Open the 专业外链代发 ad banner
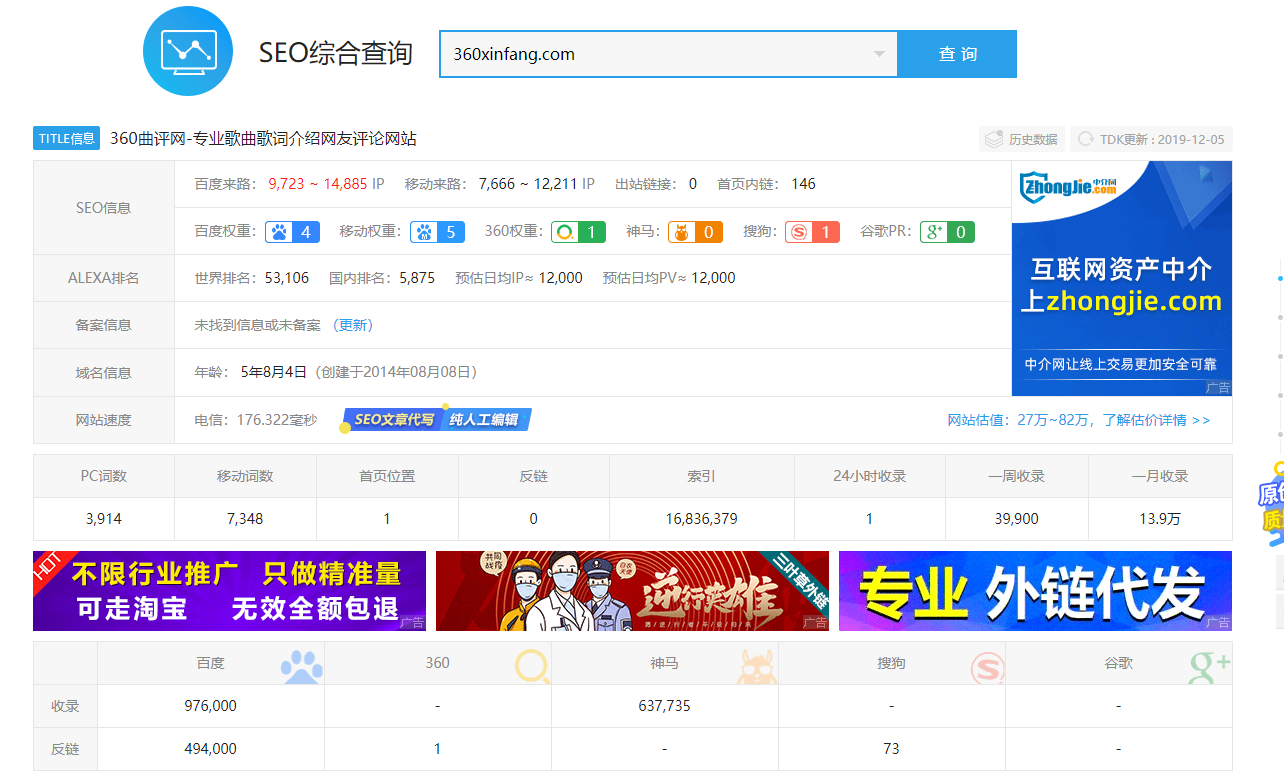Image resolution: width=1284 pixels, height=775 pixels. click(1035, 591)
